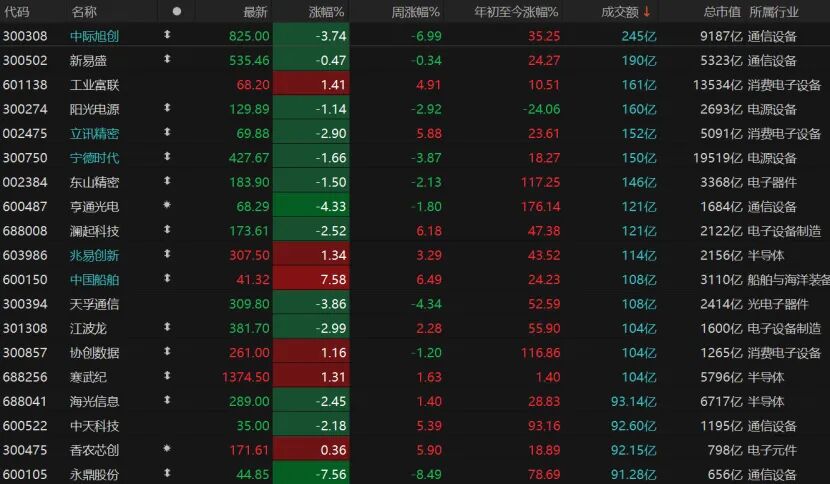The height and width of the screenshot is (484, 830).
Task: Click stock code 600105 in last row
Action: pos(24,475)
